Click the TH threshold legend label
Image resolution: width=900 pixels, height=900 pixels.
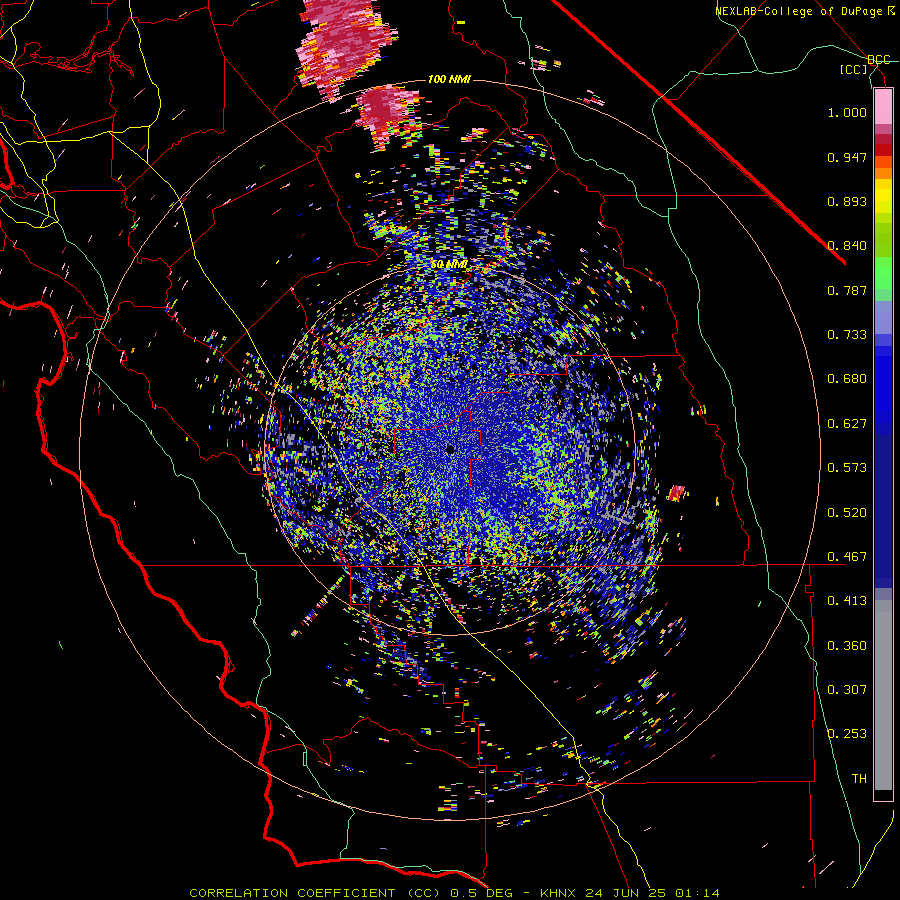pos(859,779)
